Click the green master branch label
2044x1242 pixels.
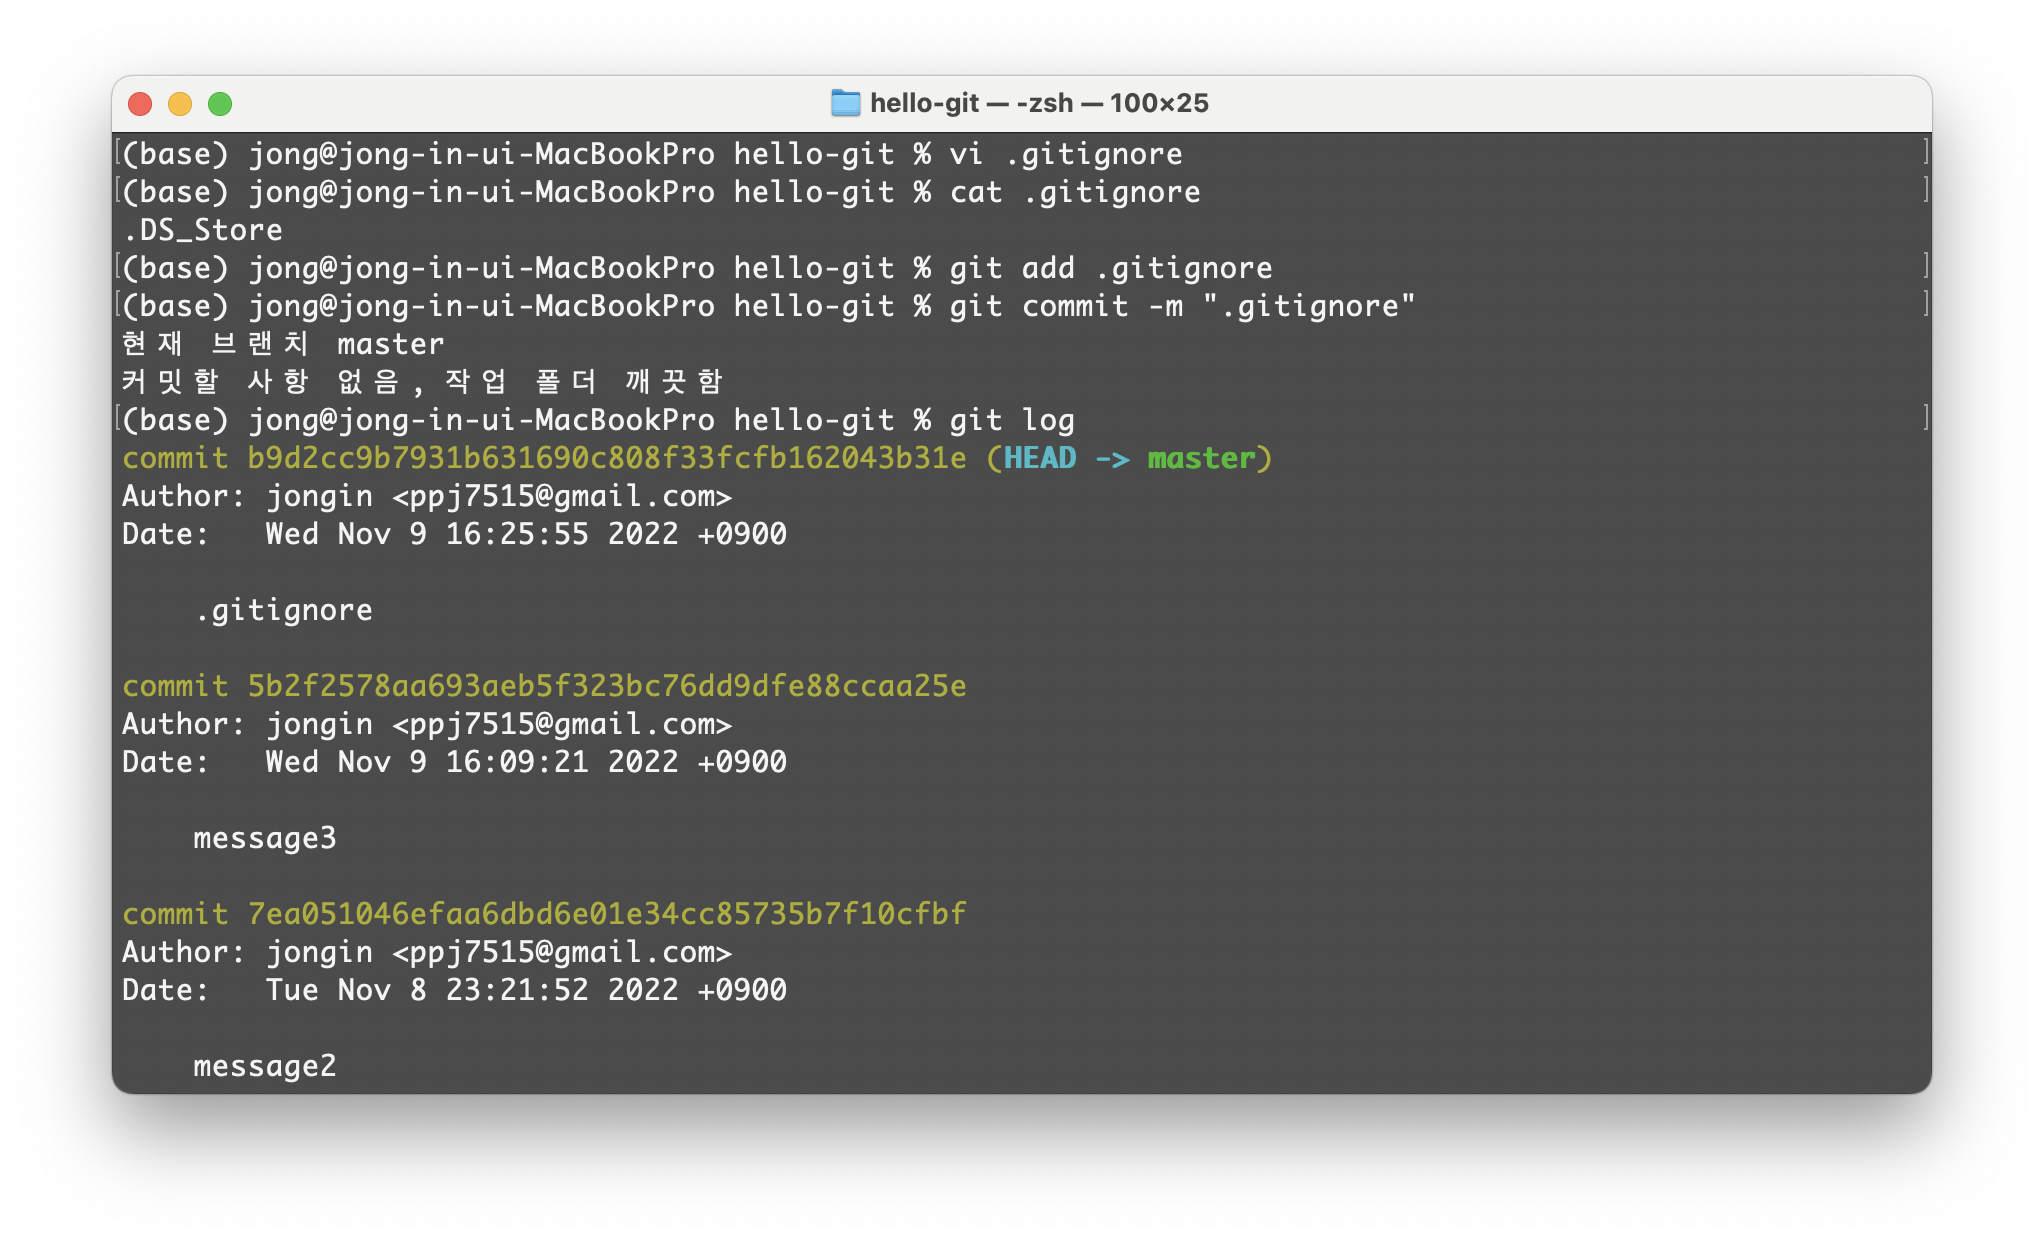pos(1200,458)
